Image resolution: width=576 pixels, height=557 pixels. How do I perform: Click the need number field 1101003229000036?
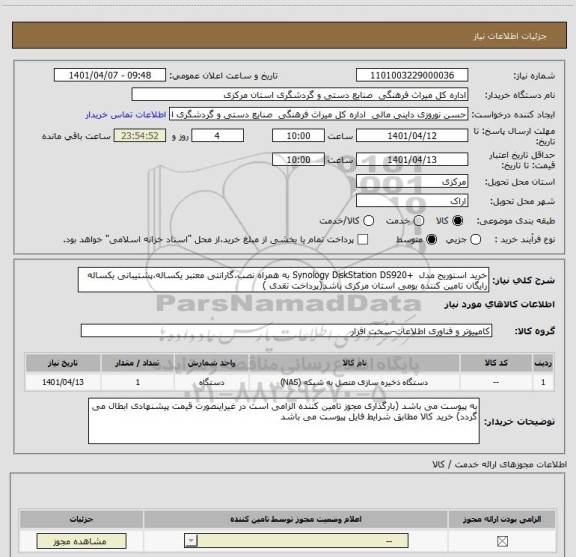[x=412, y=75]
